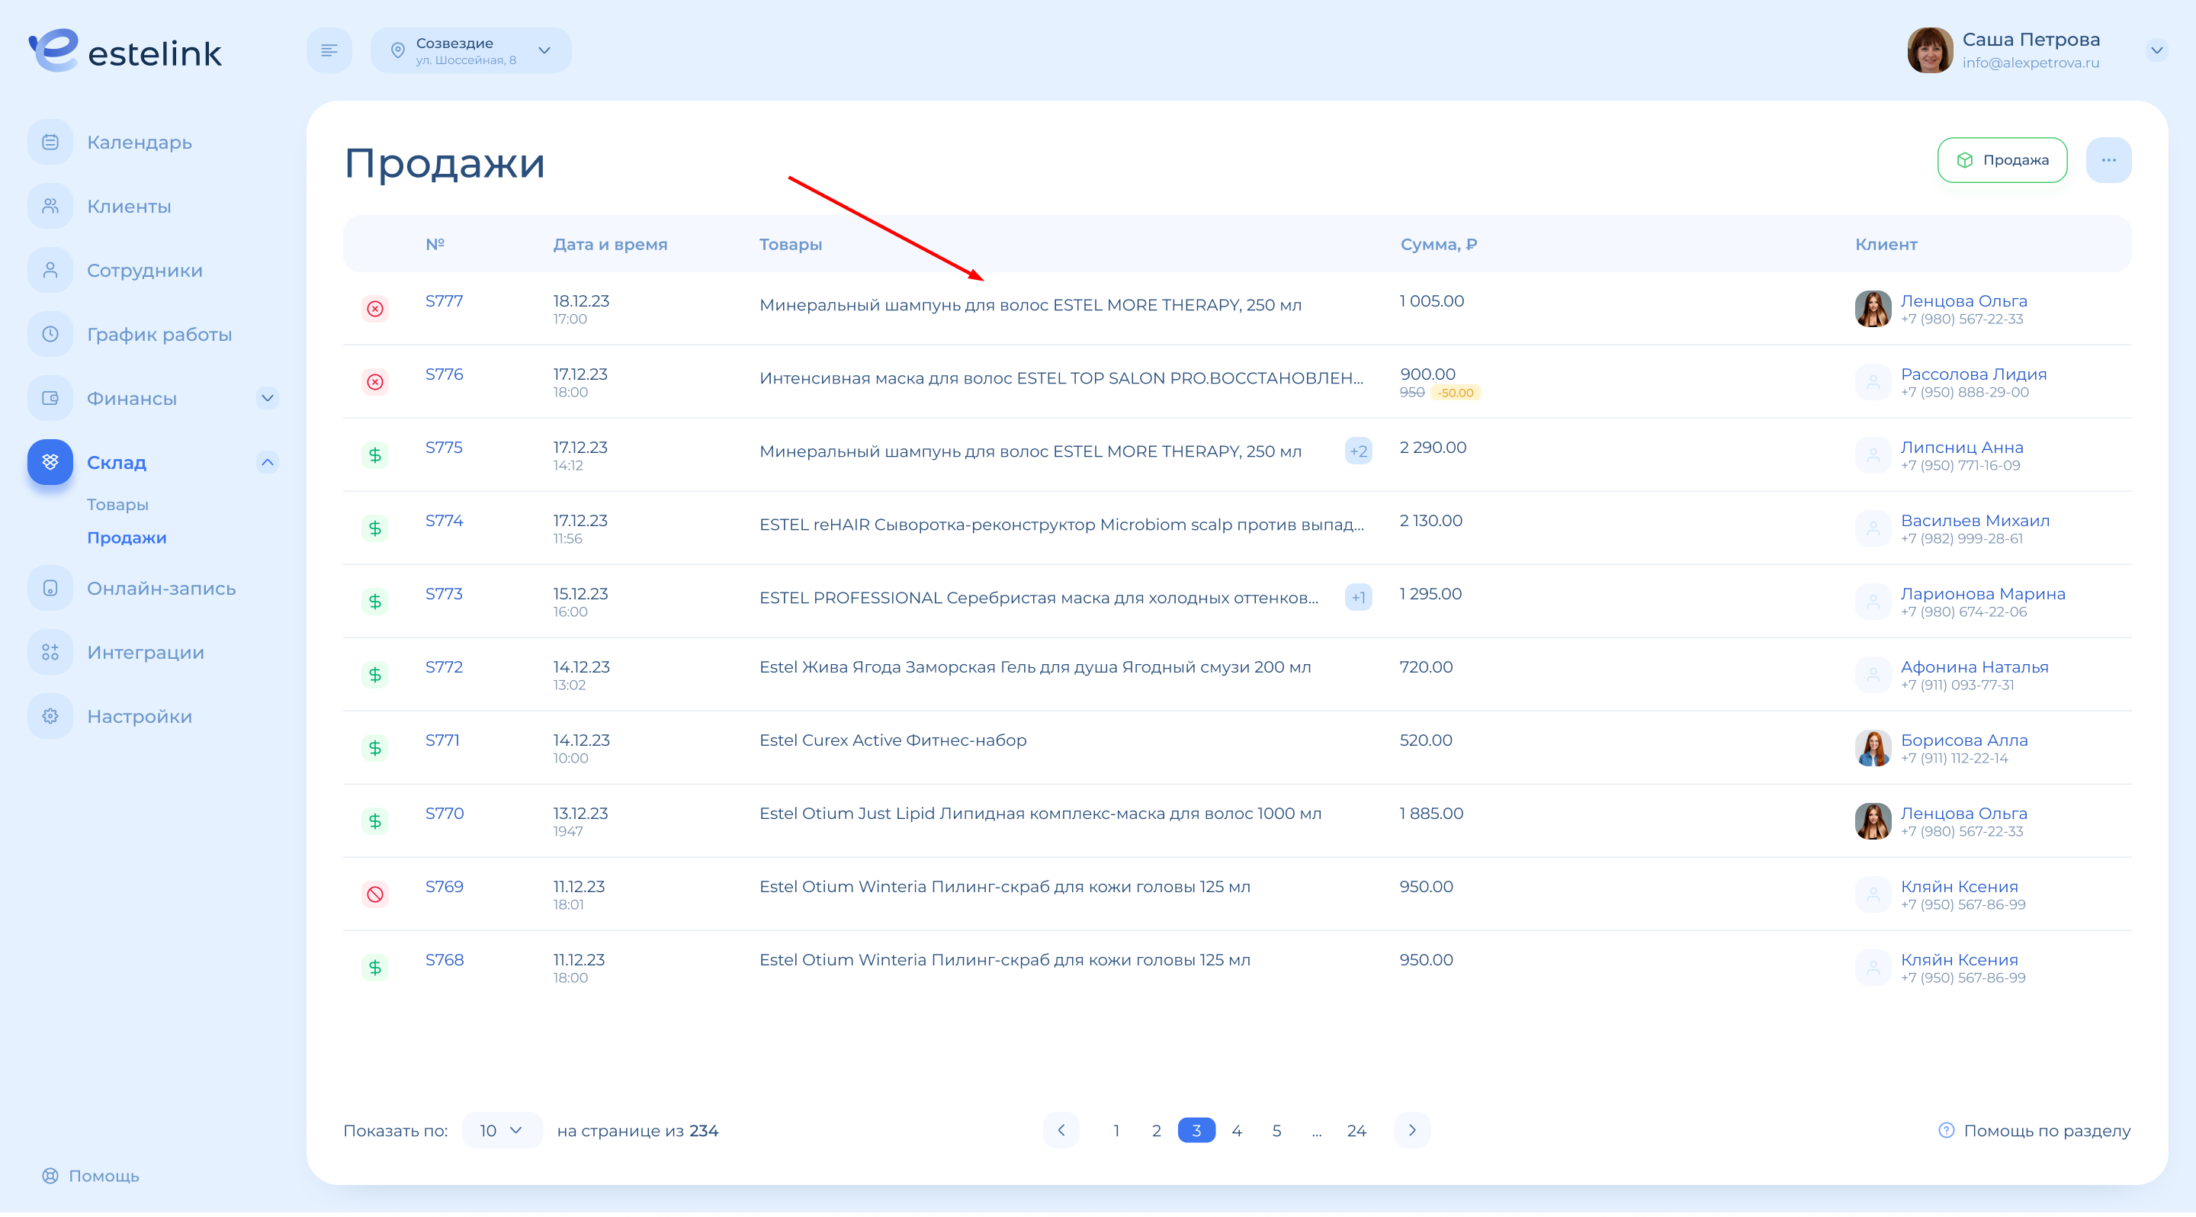
Task: Go to Календарь section
Action: (139, 142)
